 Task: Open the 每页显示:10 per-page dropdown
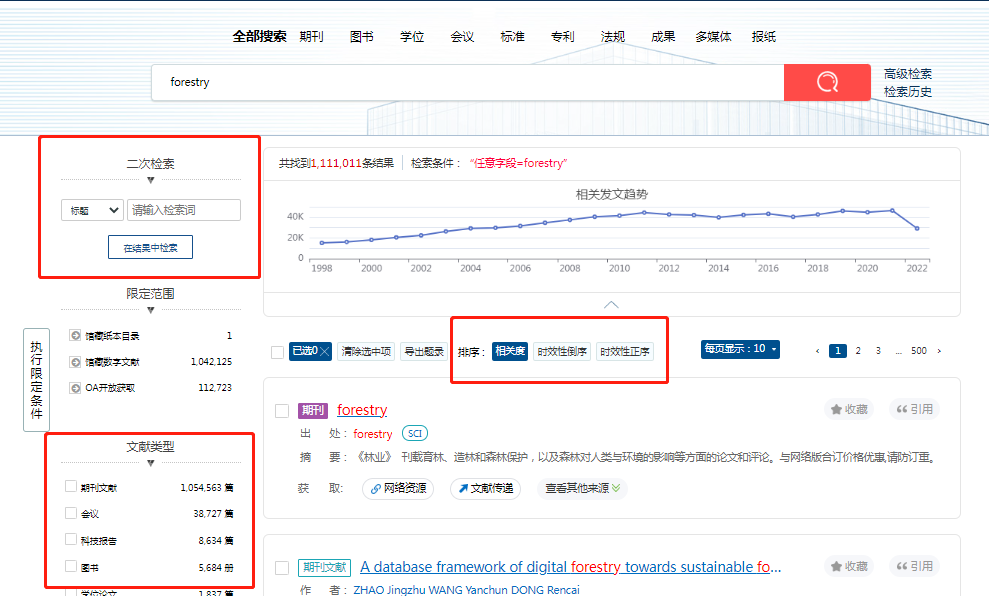pos(740,349)
